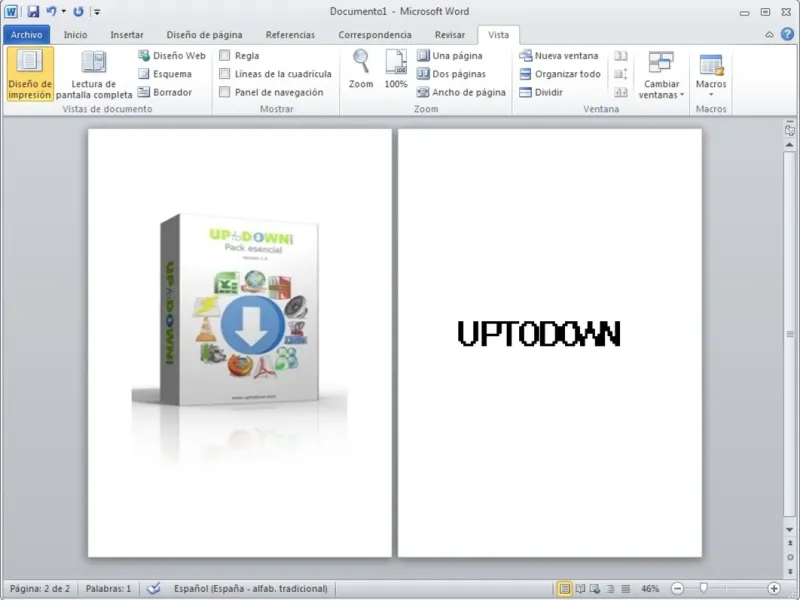
Task: Click the Vista tab
Action: [498, 35]
